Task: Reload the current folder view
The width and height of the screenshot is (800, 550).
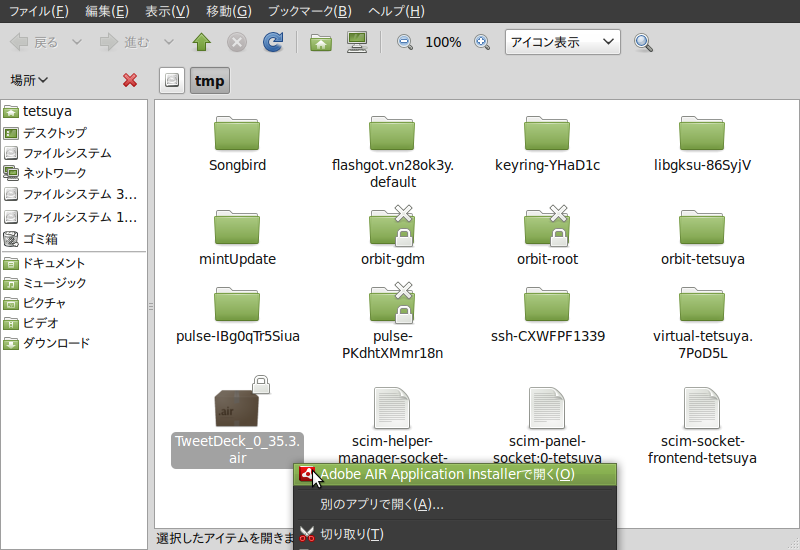Action: tap(273, 42)
